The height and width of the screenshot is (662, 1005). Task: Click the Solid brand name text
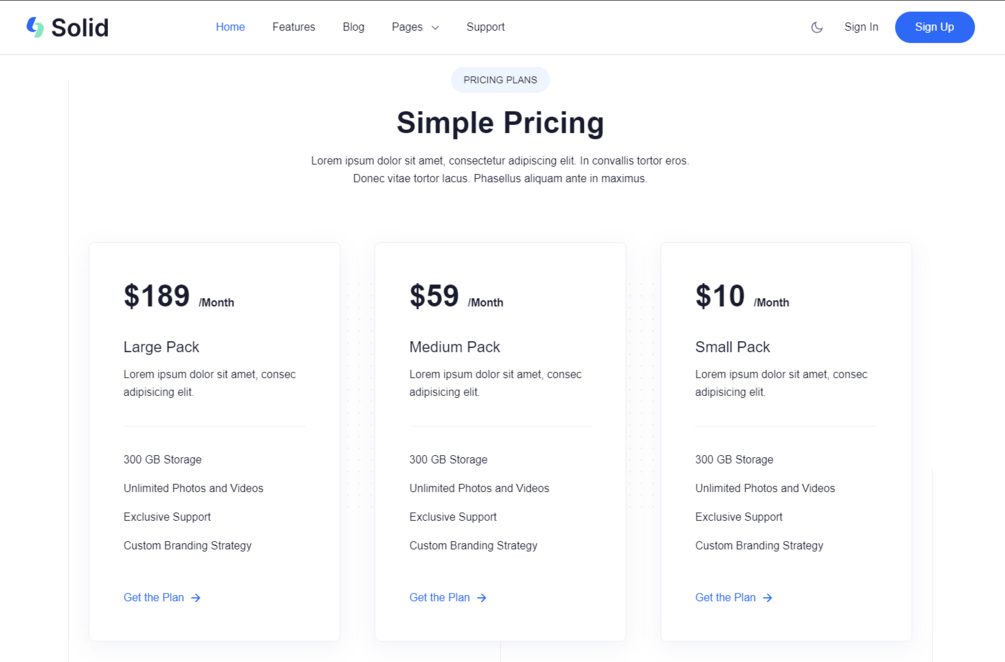[x=80, y=27]
